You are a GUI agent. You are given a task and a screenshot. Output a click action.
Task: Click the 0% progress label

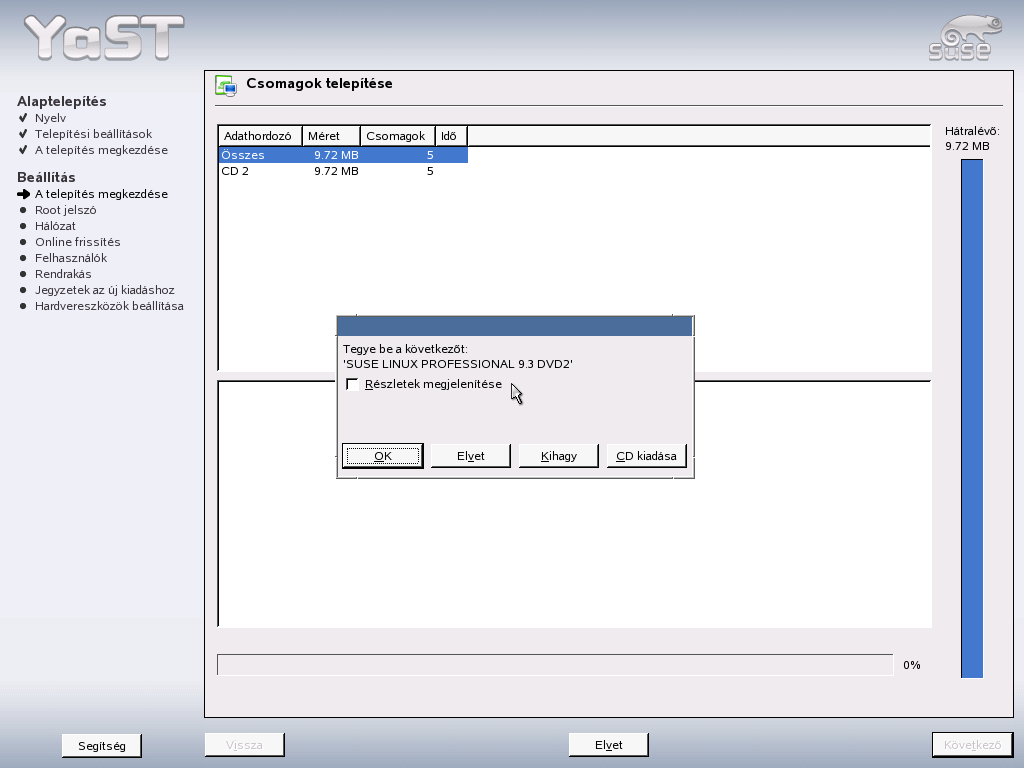912,665
